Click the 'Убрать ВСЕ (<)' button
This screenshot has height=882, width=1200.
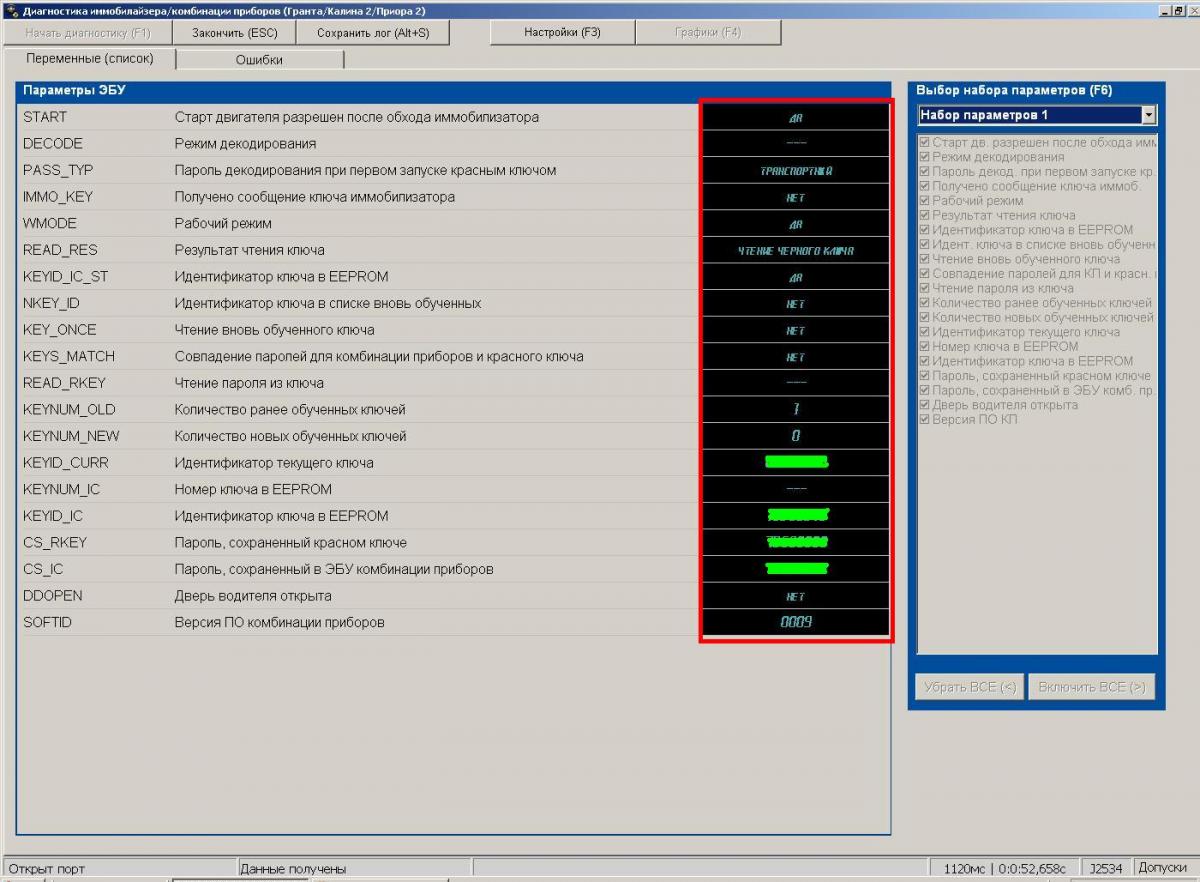[969, 687]
